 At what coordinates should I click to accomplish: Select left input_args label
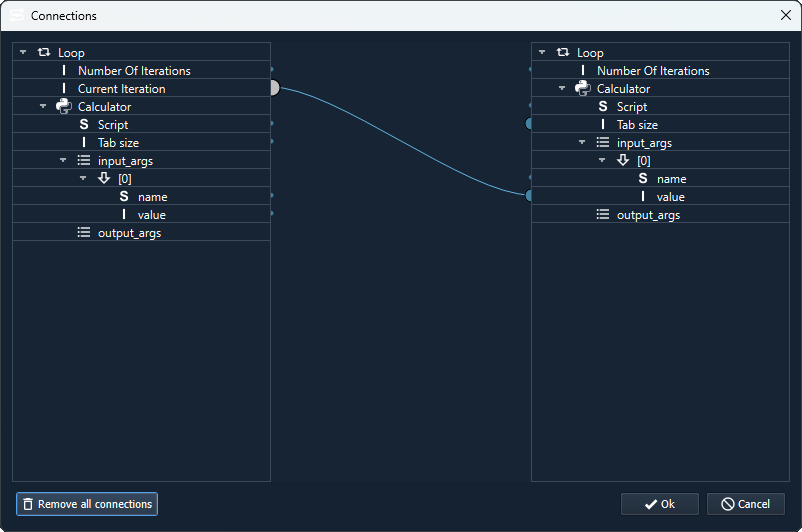click(x=125, y=161)
